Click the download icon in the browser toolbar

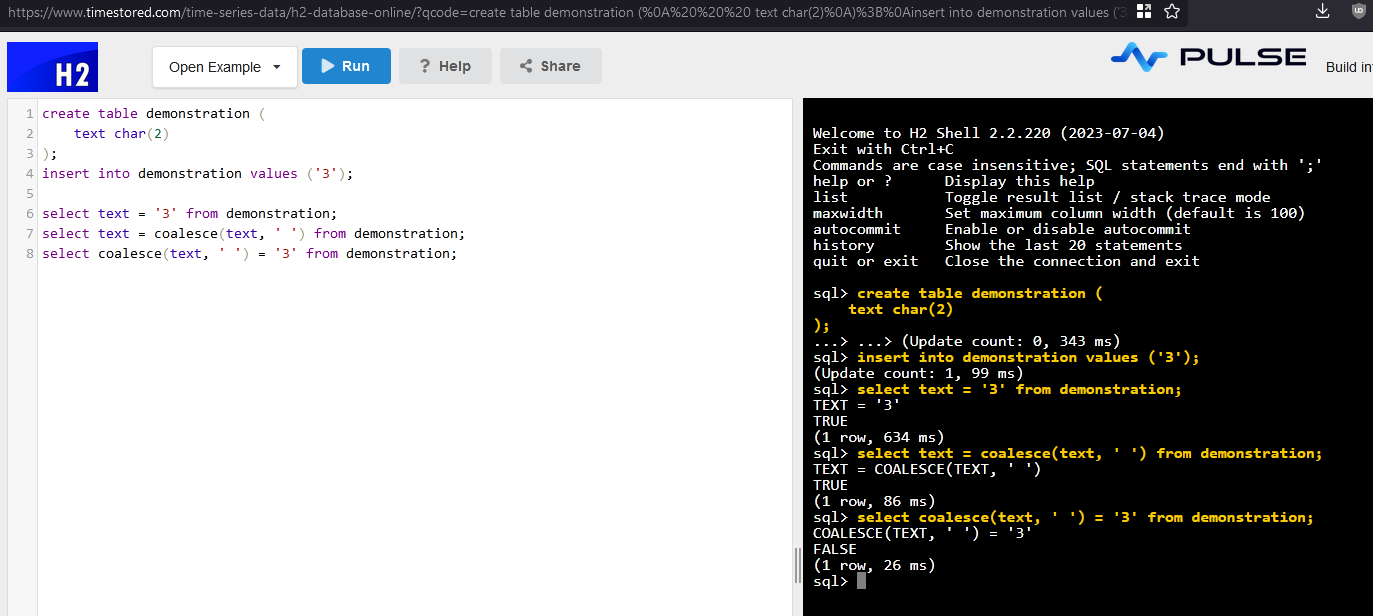[x=1322, y=12]
